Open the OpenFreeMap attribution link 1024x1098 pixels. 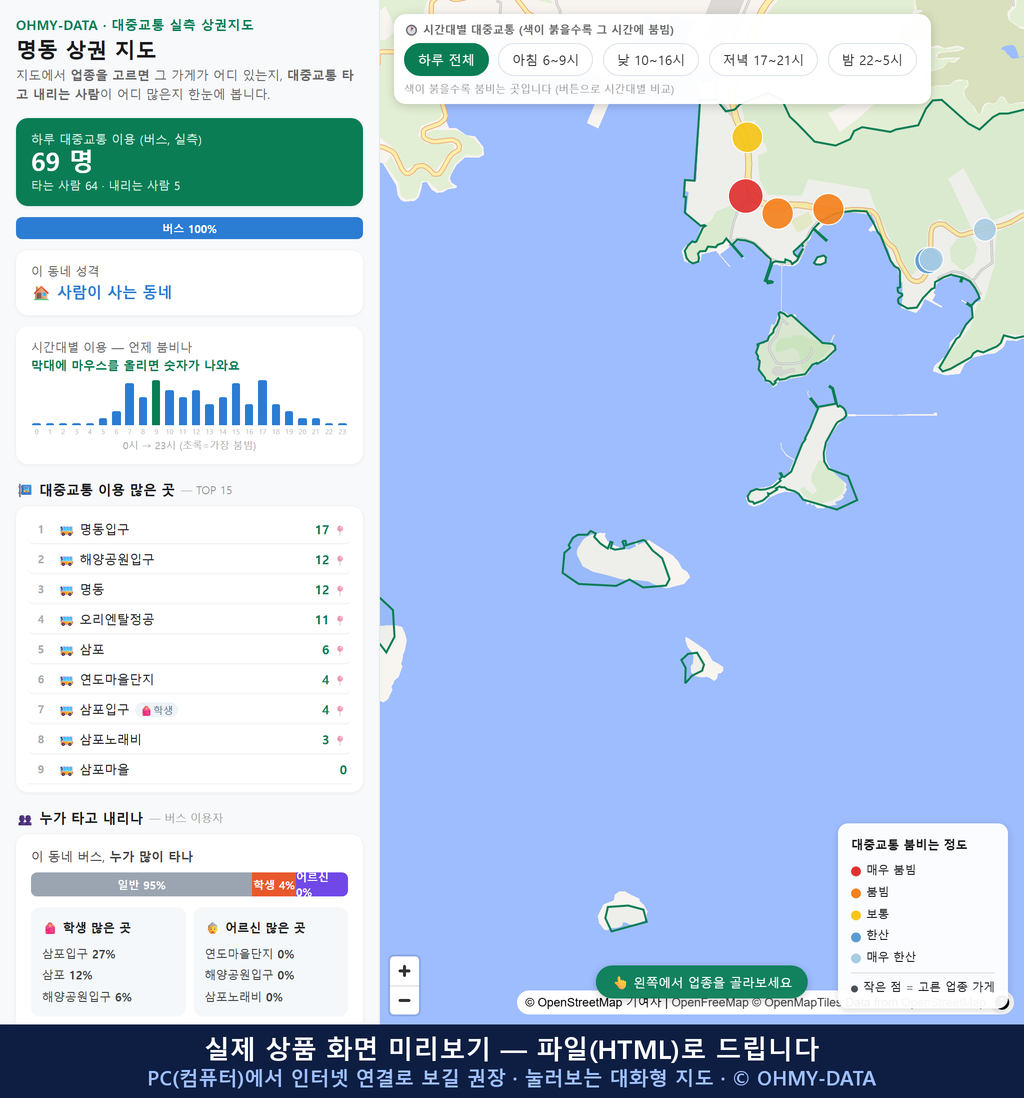click(x=710, y=1003)
